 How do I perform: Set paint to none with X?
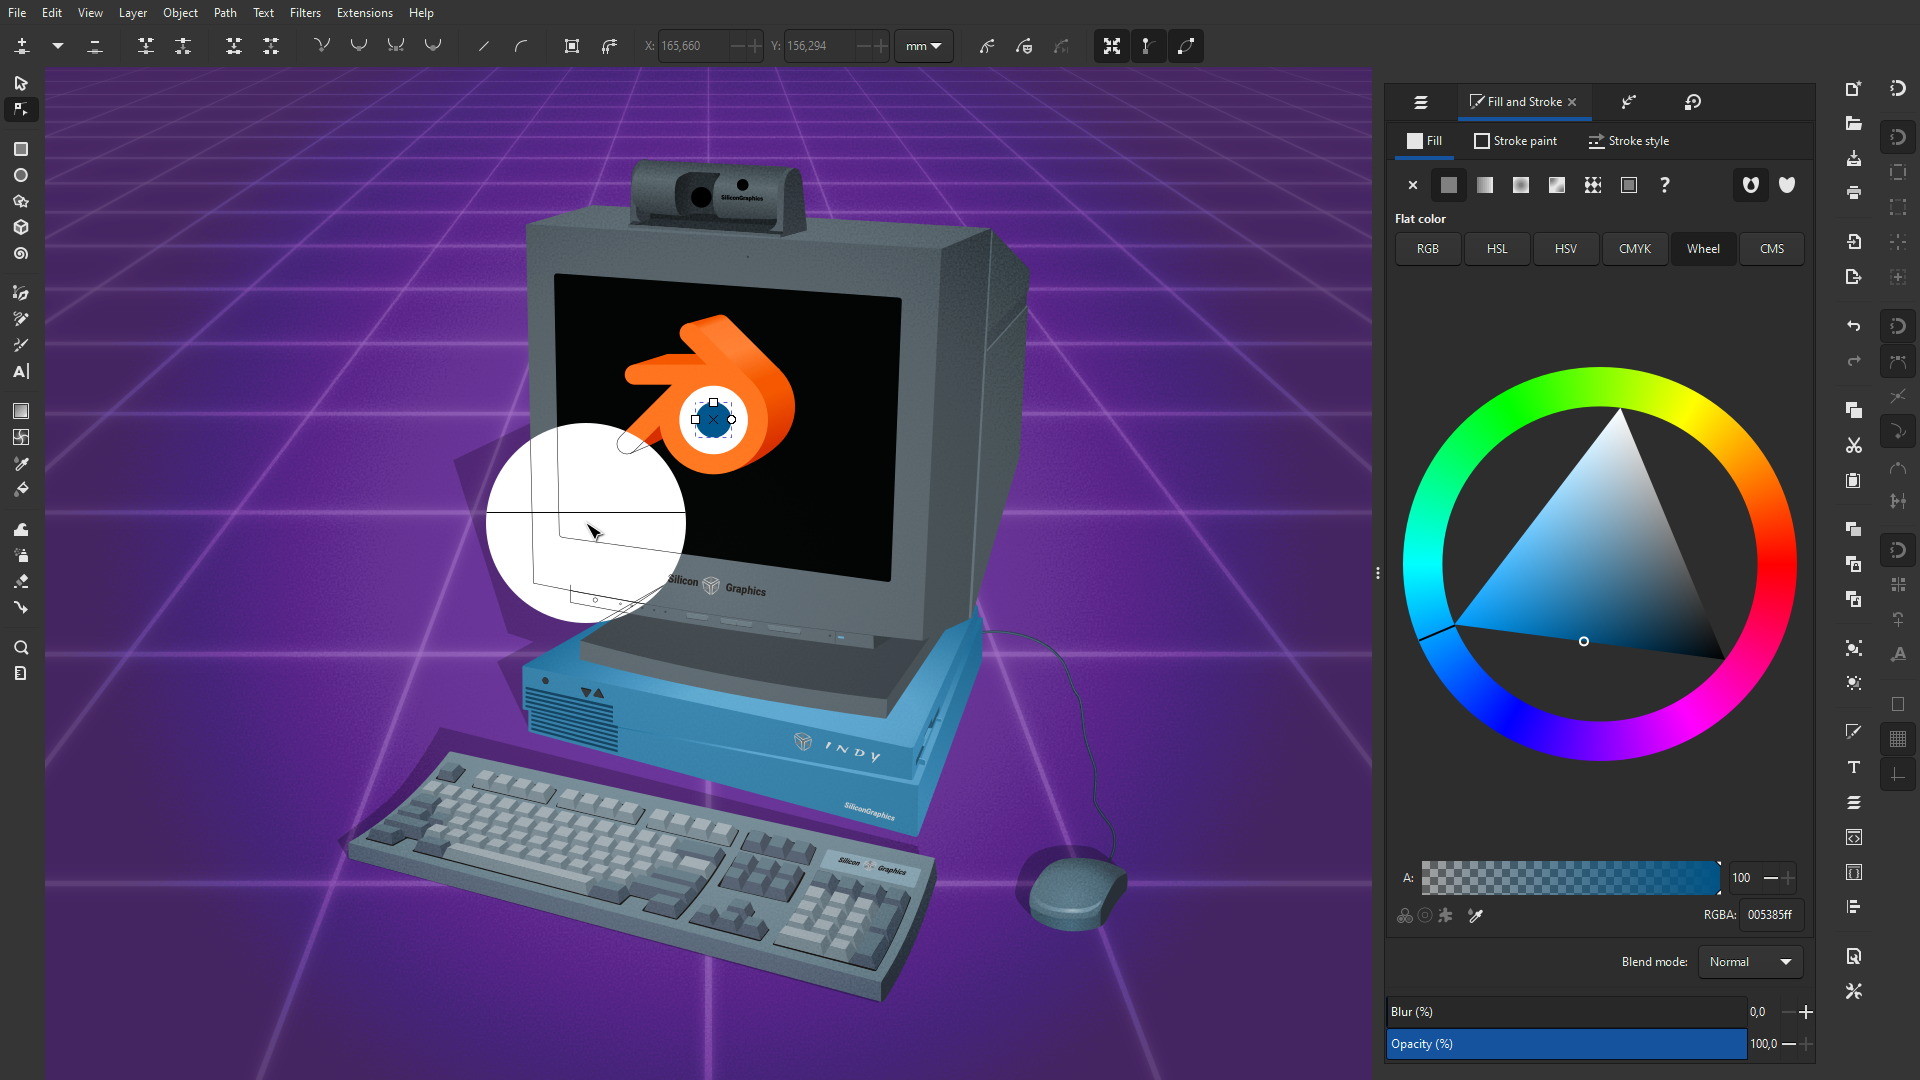(x=1412, y=185)
